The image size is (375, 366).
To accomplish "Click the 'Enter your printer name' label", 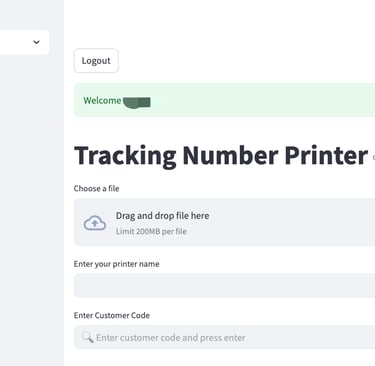I will click(116, 264).
